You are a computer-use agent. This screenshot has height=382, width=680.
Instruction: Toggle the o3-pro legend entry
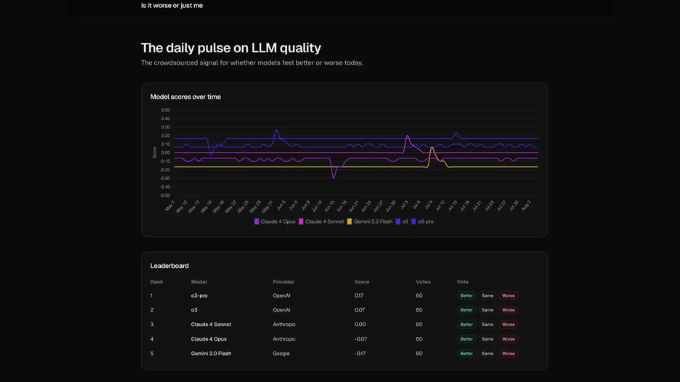(x=422, y=222)
